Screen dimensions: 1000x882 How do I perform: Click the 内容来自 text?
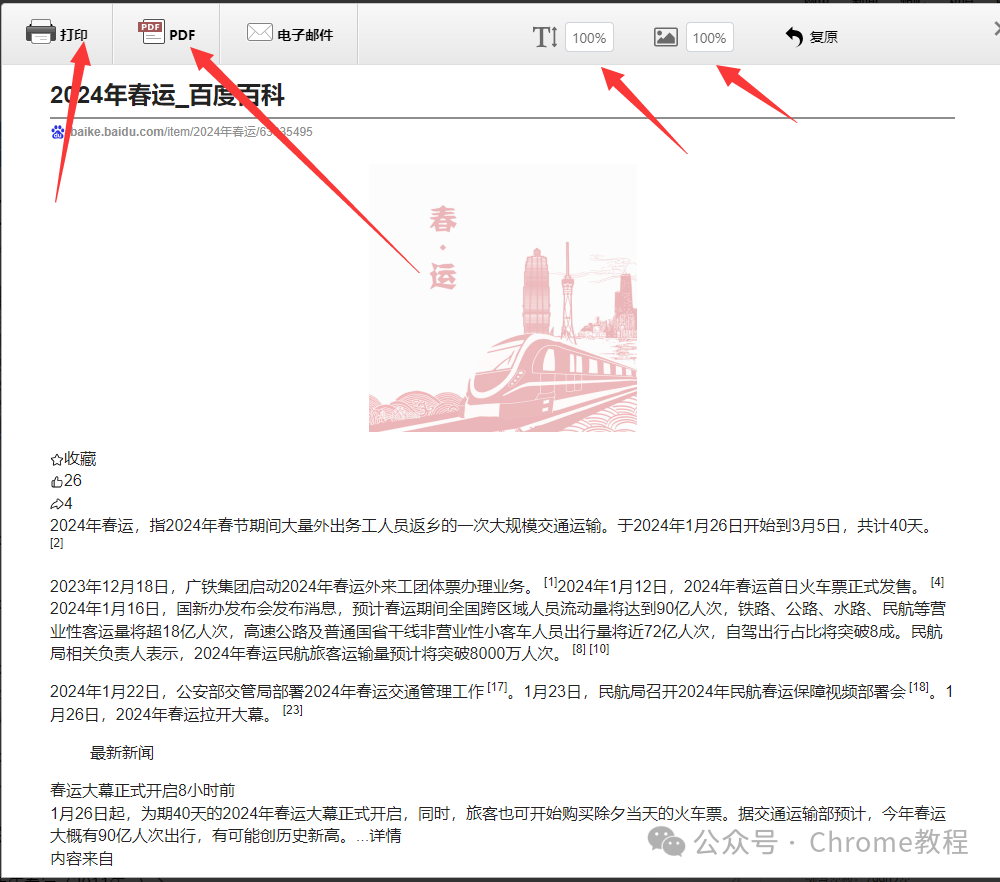coord(82,859)
